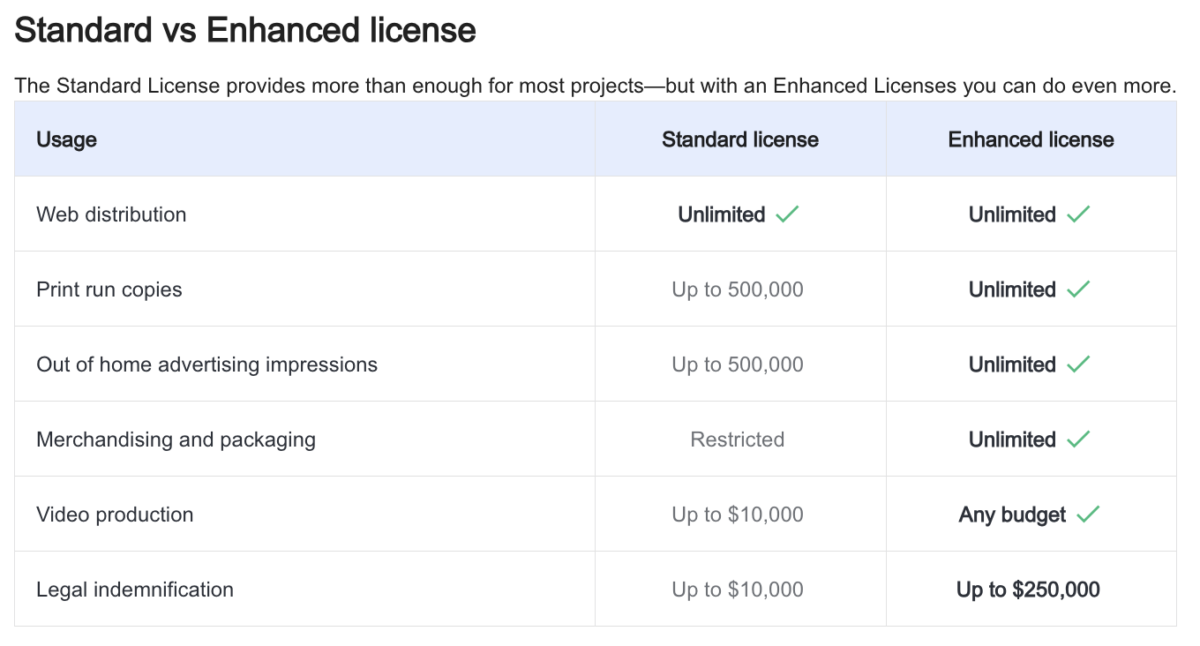Click the Enhanced license column header

(x=1031, y=140)
